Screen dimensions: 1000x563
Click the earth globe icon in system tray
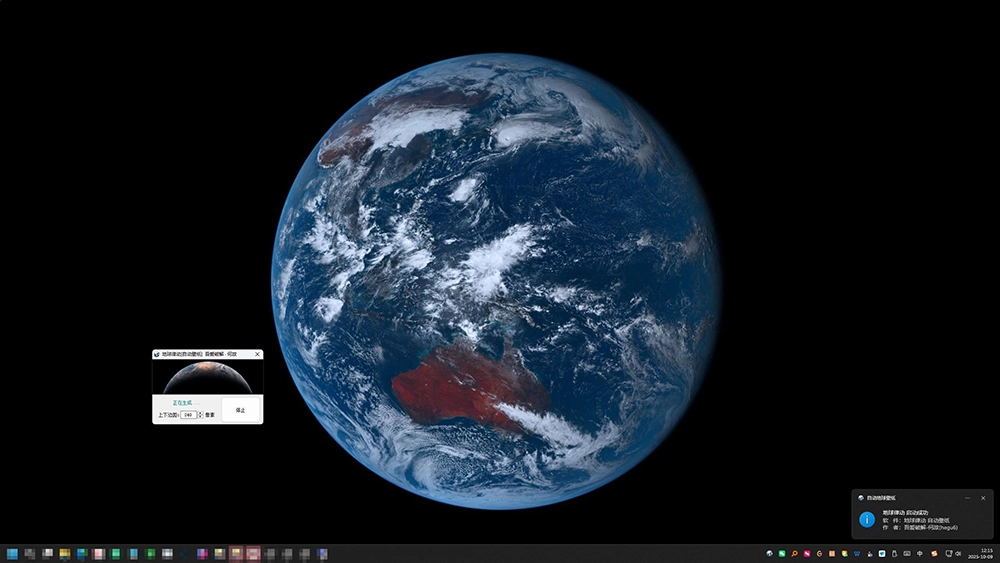(769, 553)
